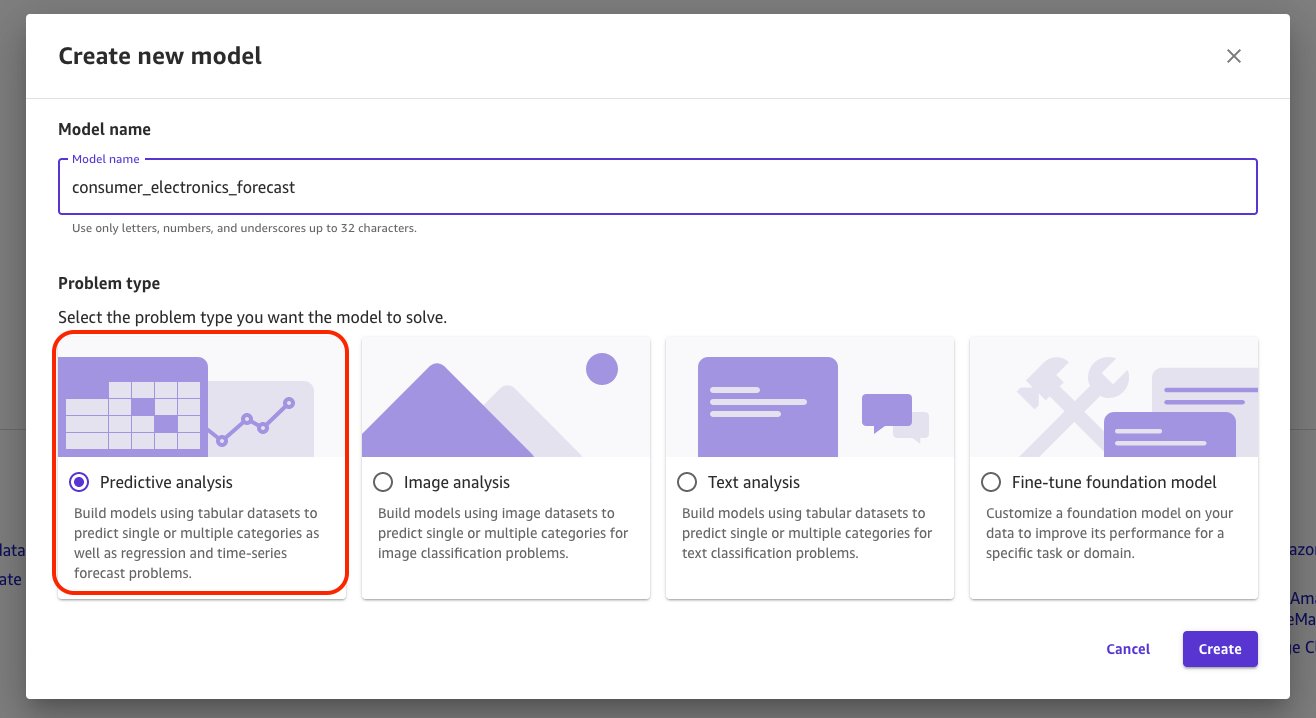
Task: Click the Predictive analysis description text
Action: [x=197, y=543]
